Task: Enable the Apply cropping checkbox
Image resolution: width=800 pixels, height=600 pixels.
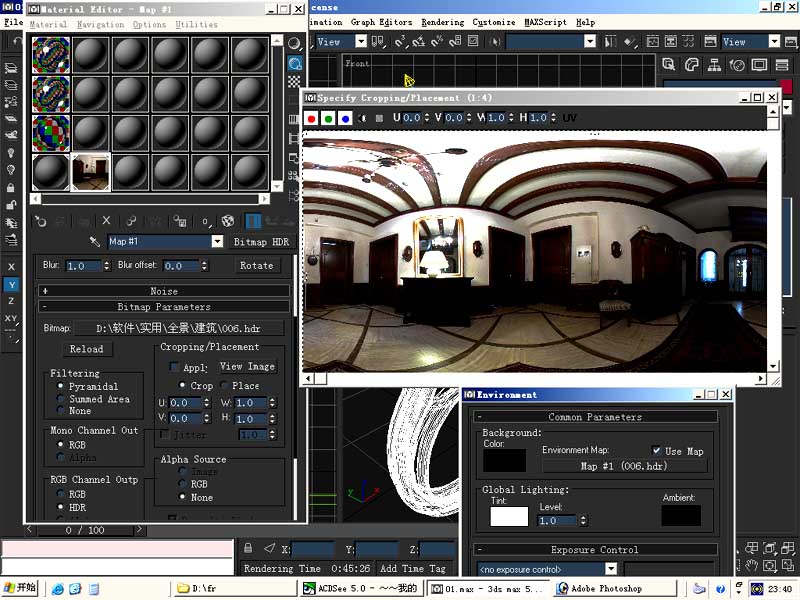Action: 174,367
